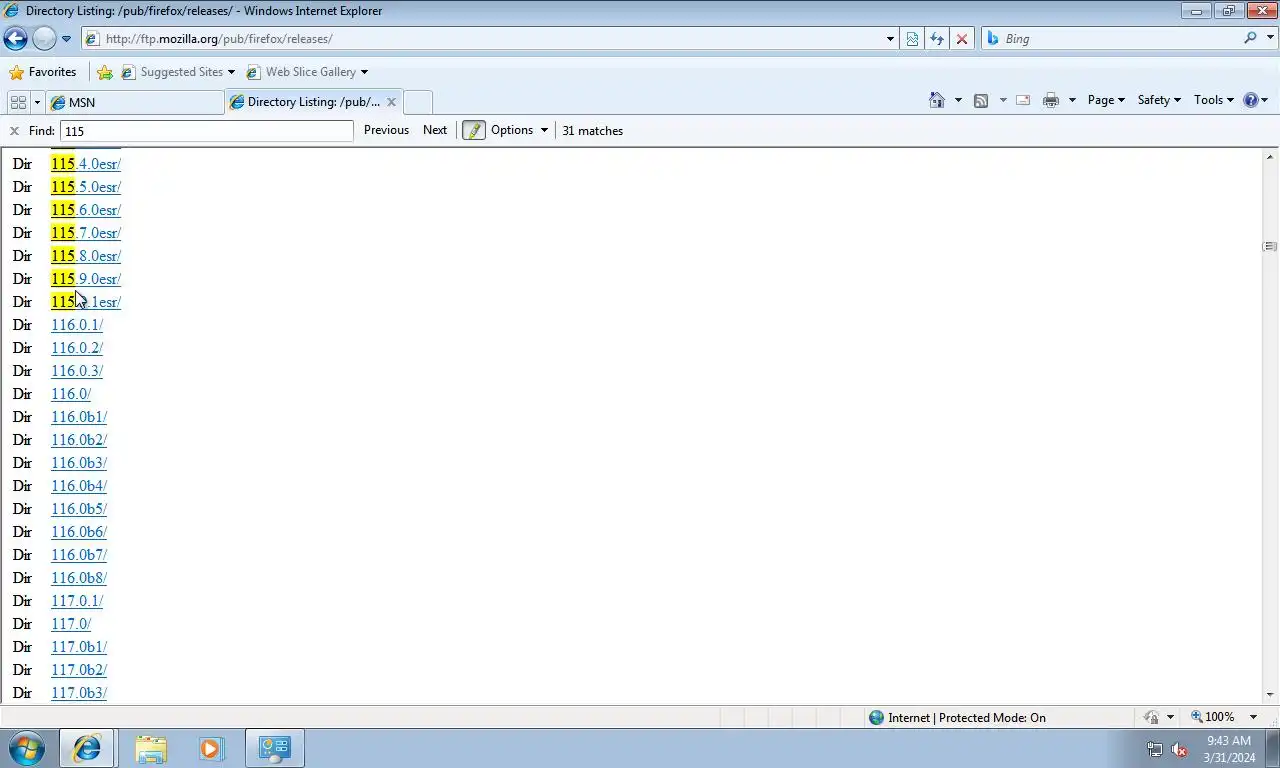Expand the zoom level dropdown arrow
This screenshot has height=768, width=1280.
point(1253,717)
